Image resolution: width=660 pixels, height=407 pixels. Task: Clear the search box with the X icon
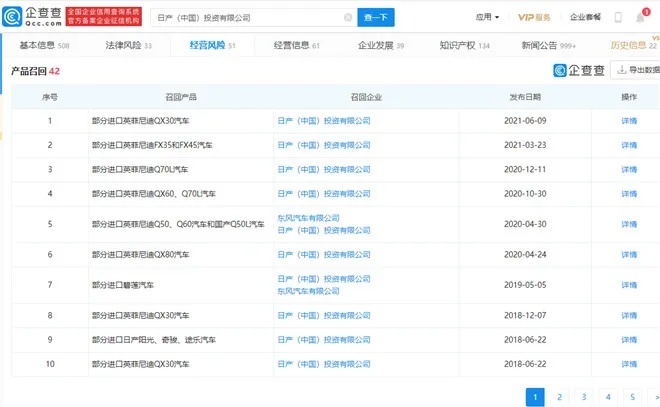(x=348, y=17)
